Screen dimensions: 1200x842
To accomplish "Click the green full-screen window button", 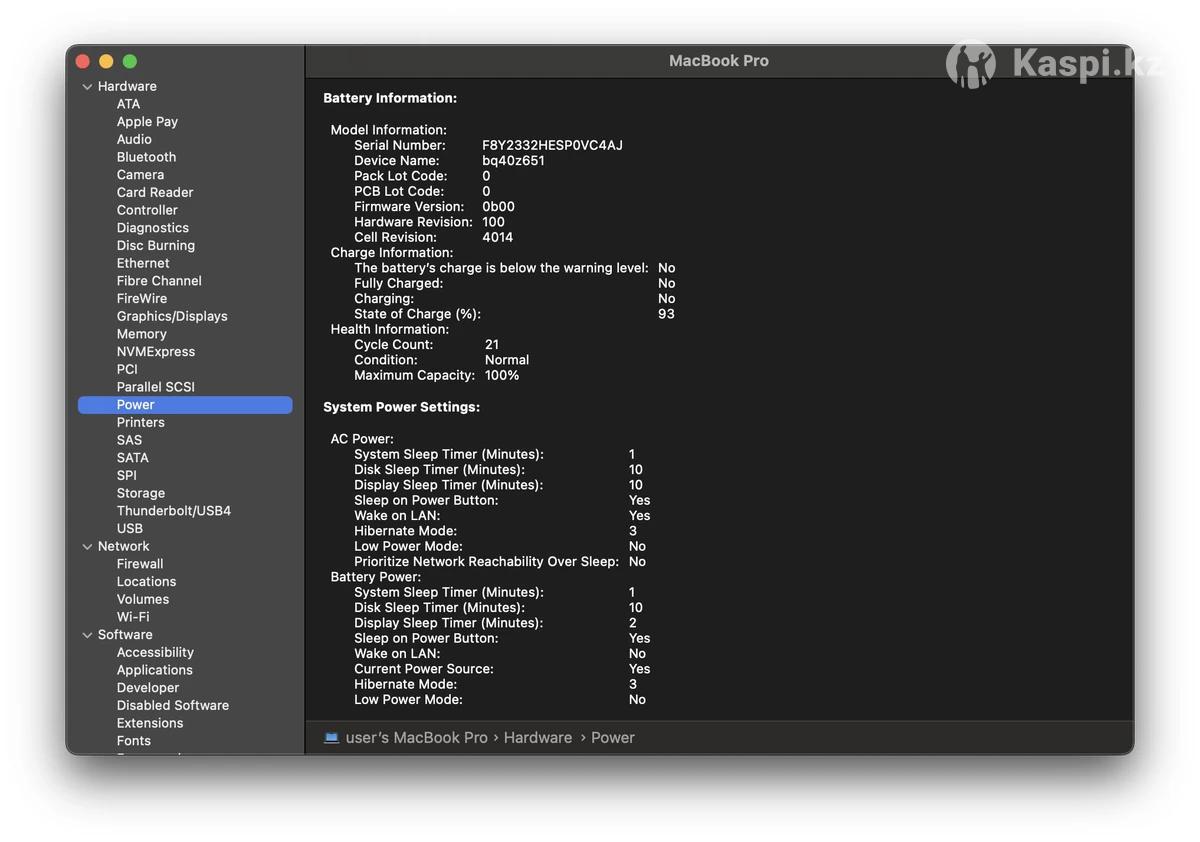I will [x=129, y=62].
